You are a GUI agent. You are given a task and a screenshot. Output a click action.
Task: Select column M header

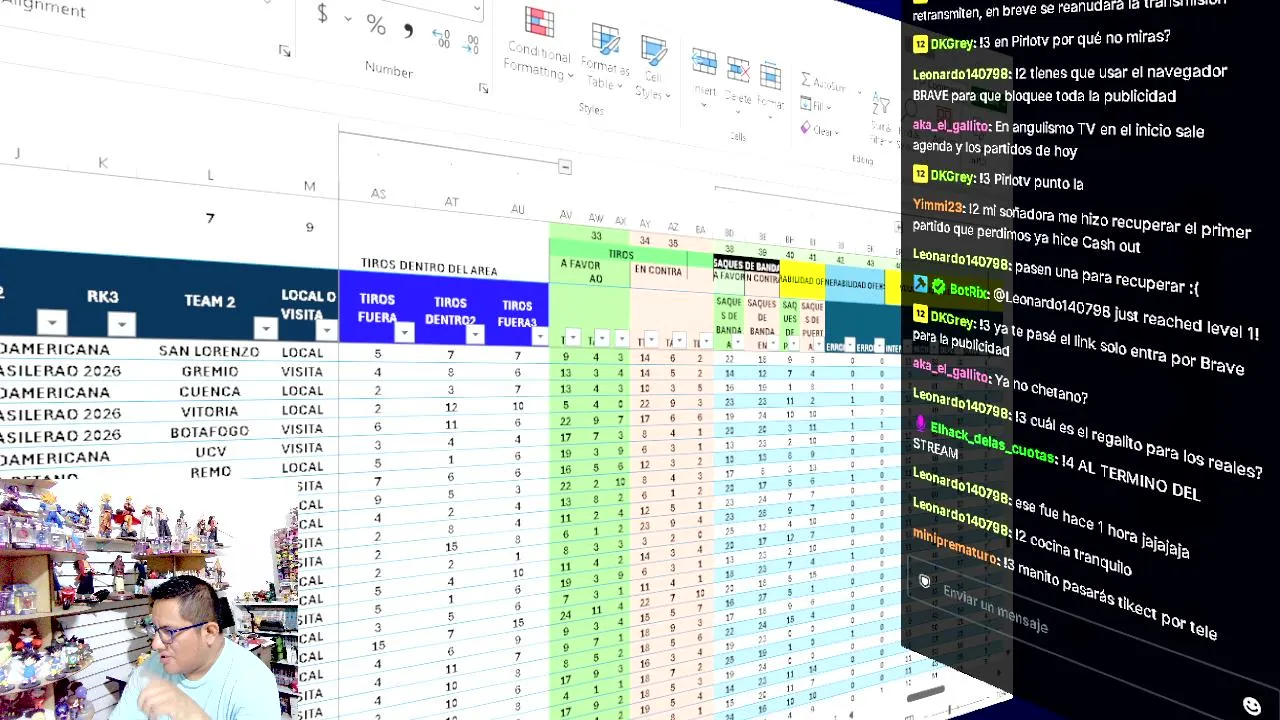click(310, 186)
